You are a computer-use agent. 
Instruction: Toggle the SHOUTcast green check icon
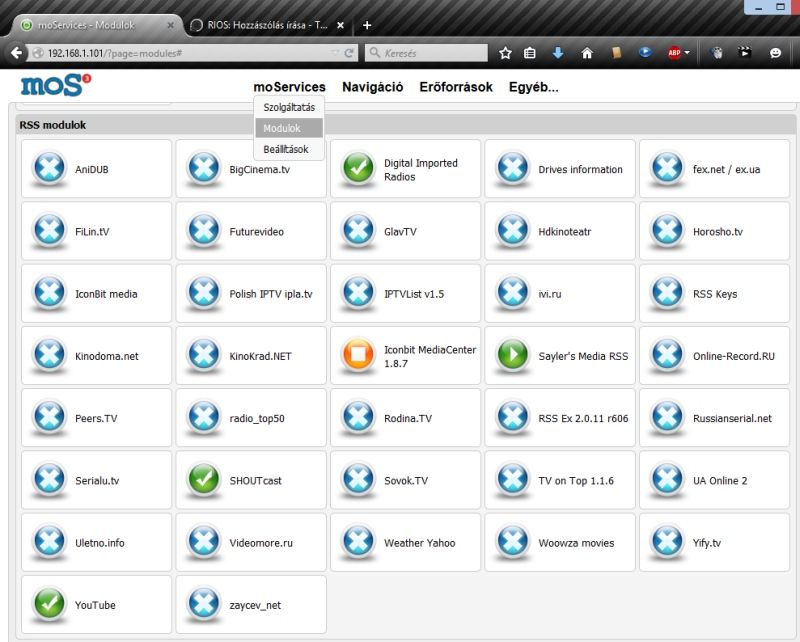[x=204, y=478]
